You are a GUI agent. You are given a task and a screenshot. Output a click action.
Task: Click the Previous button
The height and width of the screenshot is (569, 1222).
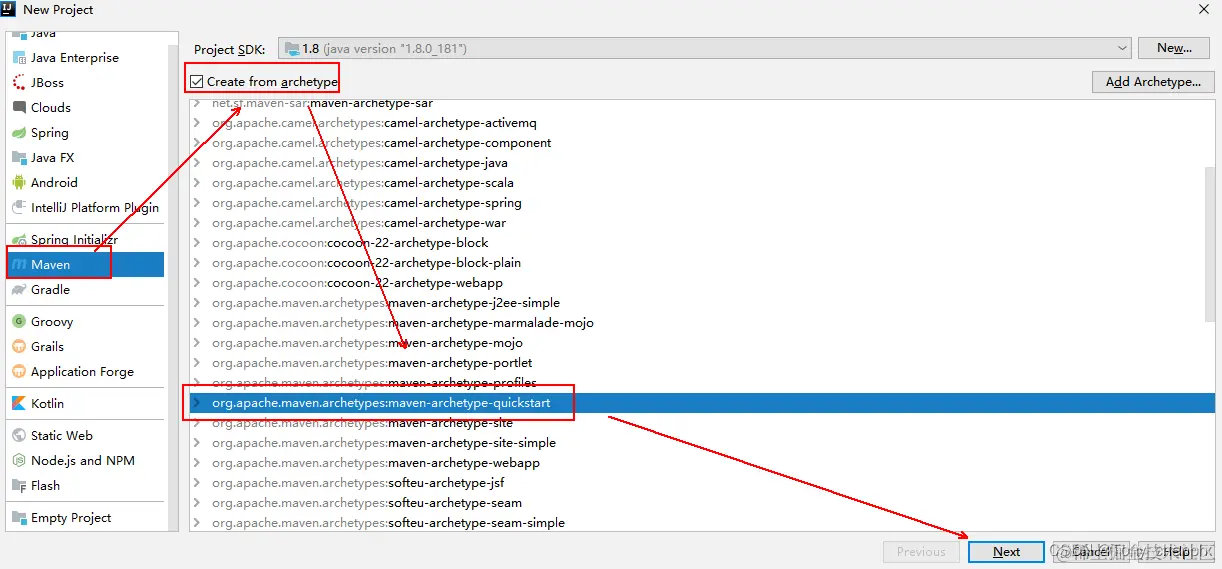click(x=921, y=552)
